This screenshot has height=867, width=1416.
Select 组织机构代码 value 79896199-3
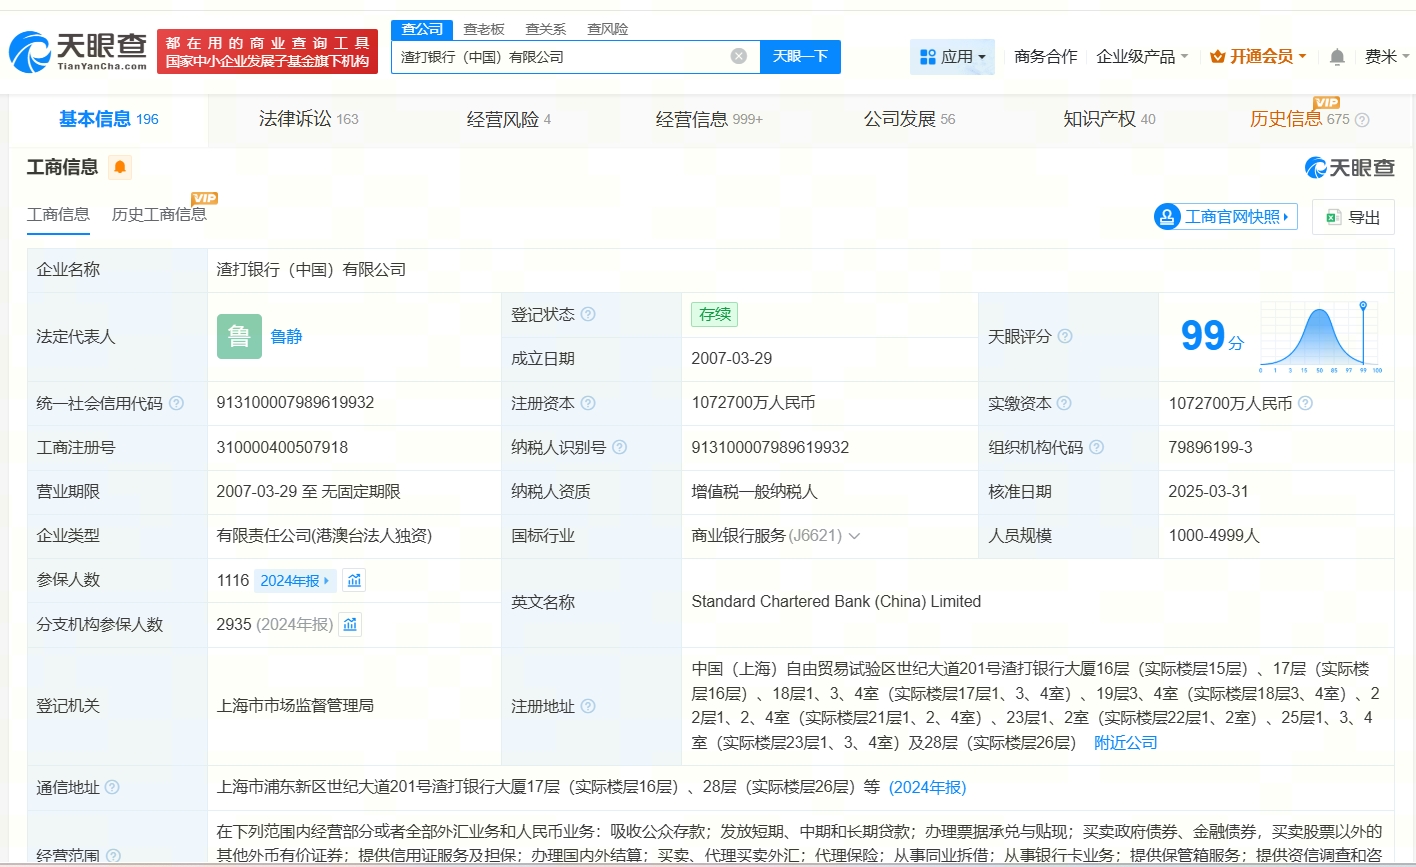[1210, 447]
